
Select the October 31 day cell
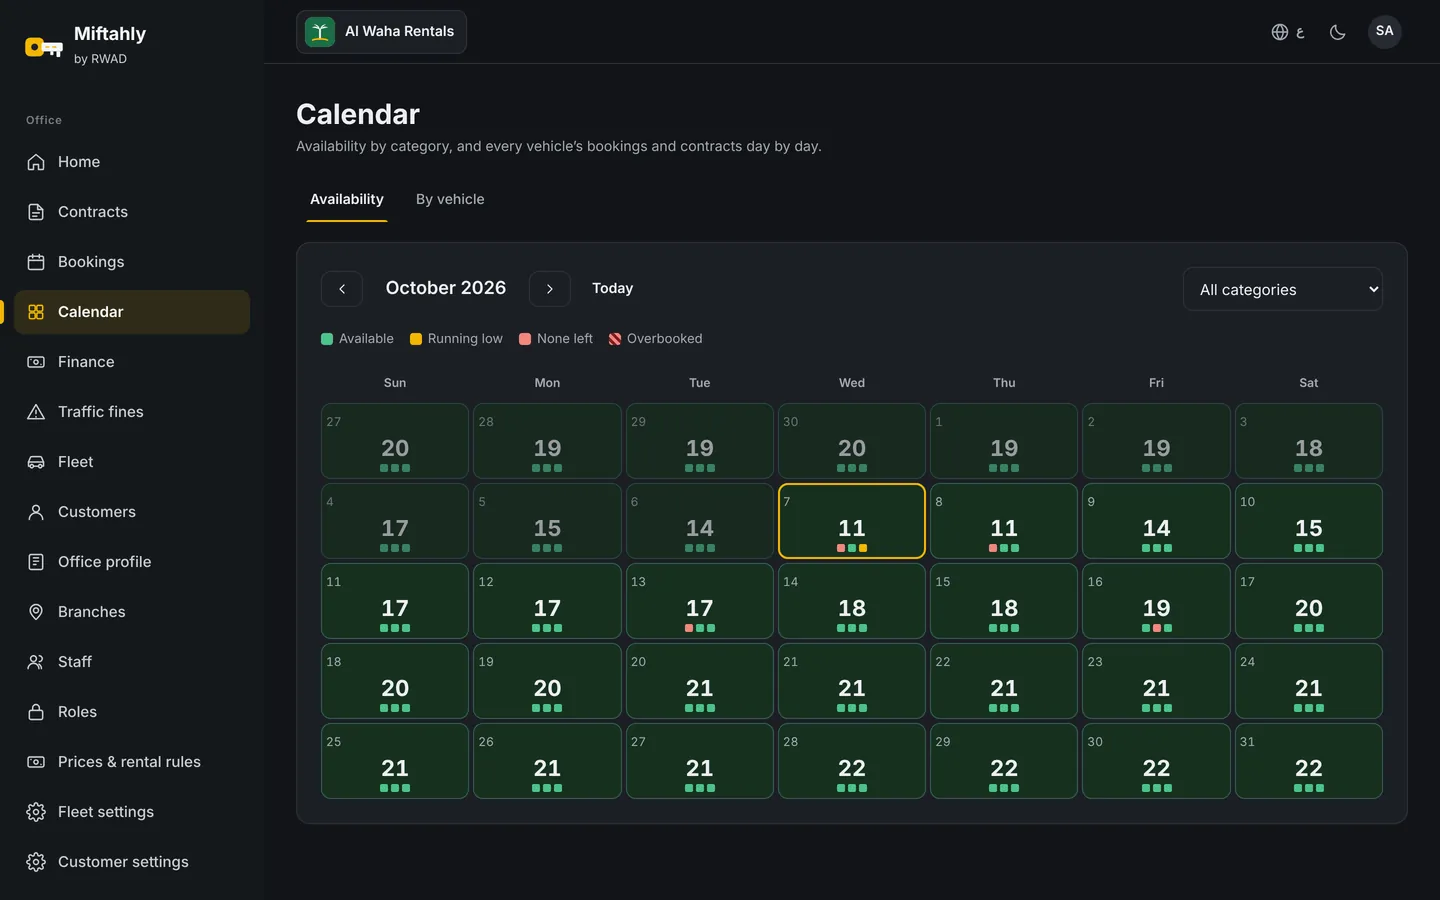(1309, 761)
